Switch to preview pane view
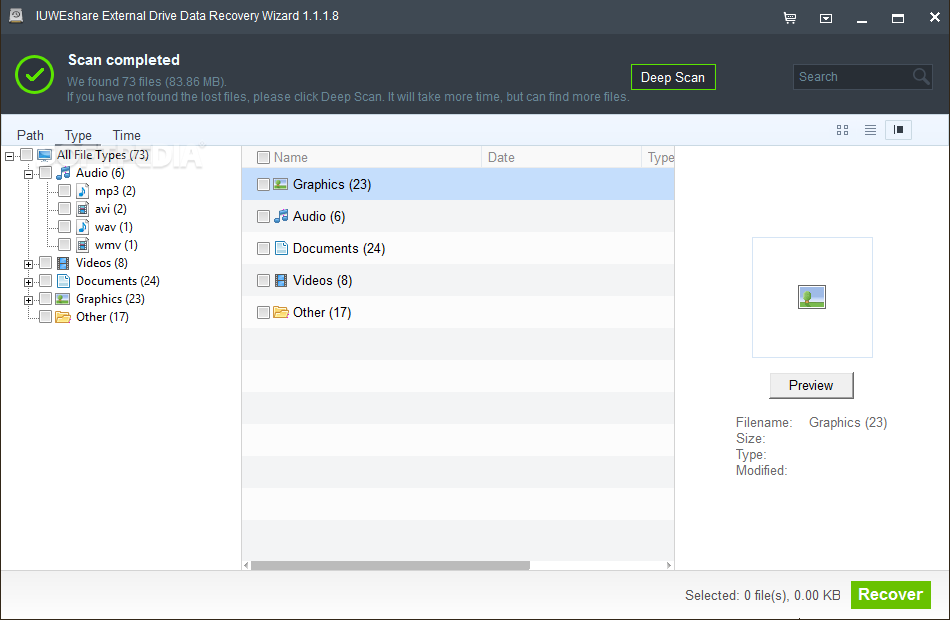The width and height of the screenshot is (950, 620). pyautogui.click(x=899, y=130)
